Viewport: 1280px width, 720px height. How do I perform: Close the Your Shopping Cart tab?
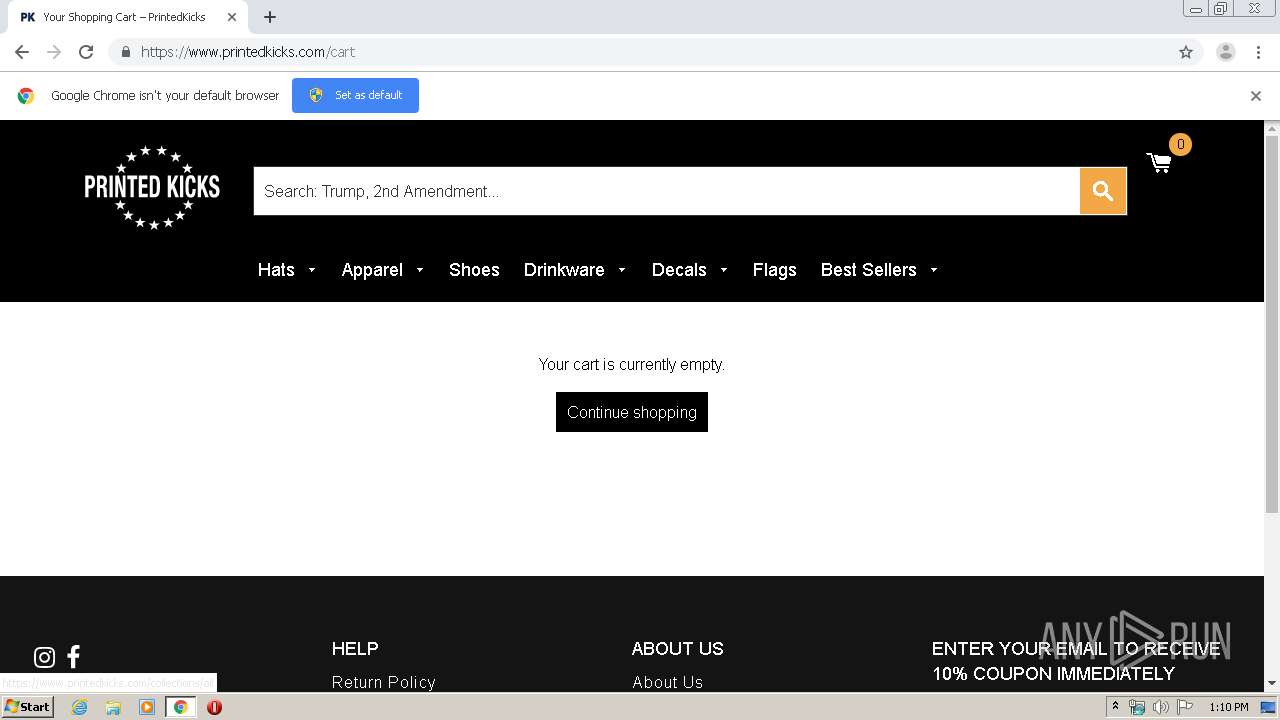(232, 17)
